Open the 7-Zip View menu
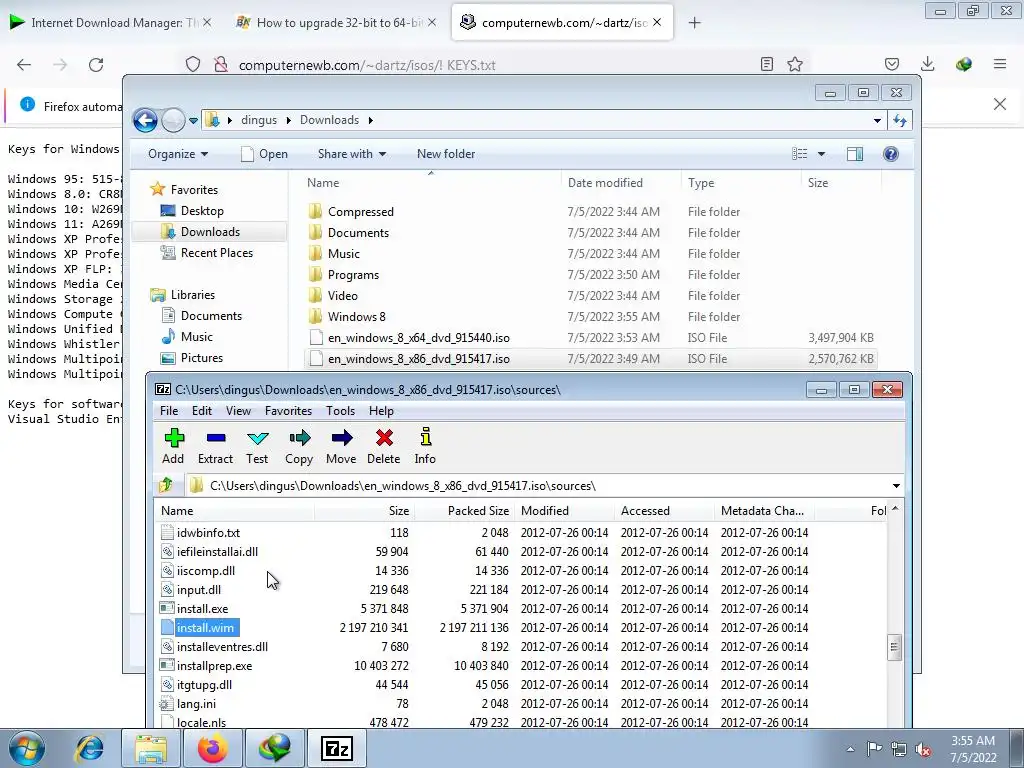This screenshot has width=1024, height=768. point(238,411)
